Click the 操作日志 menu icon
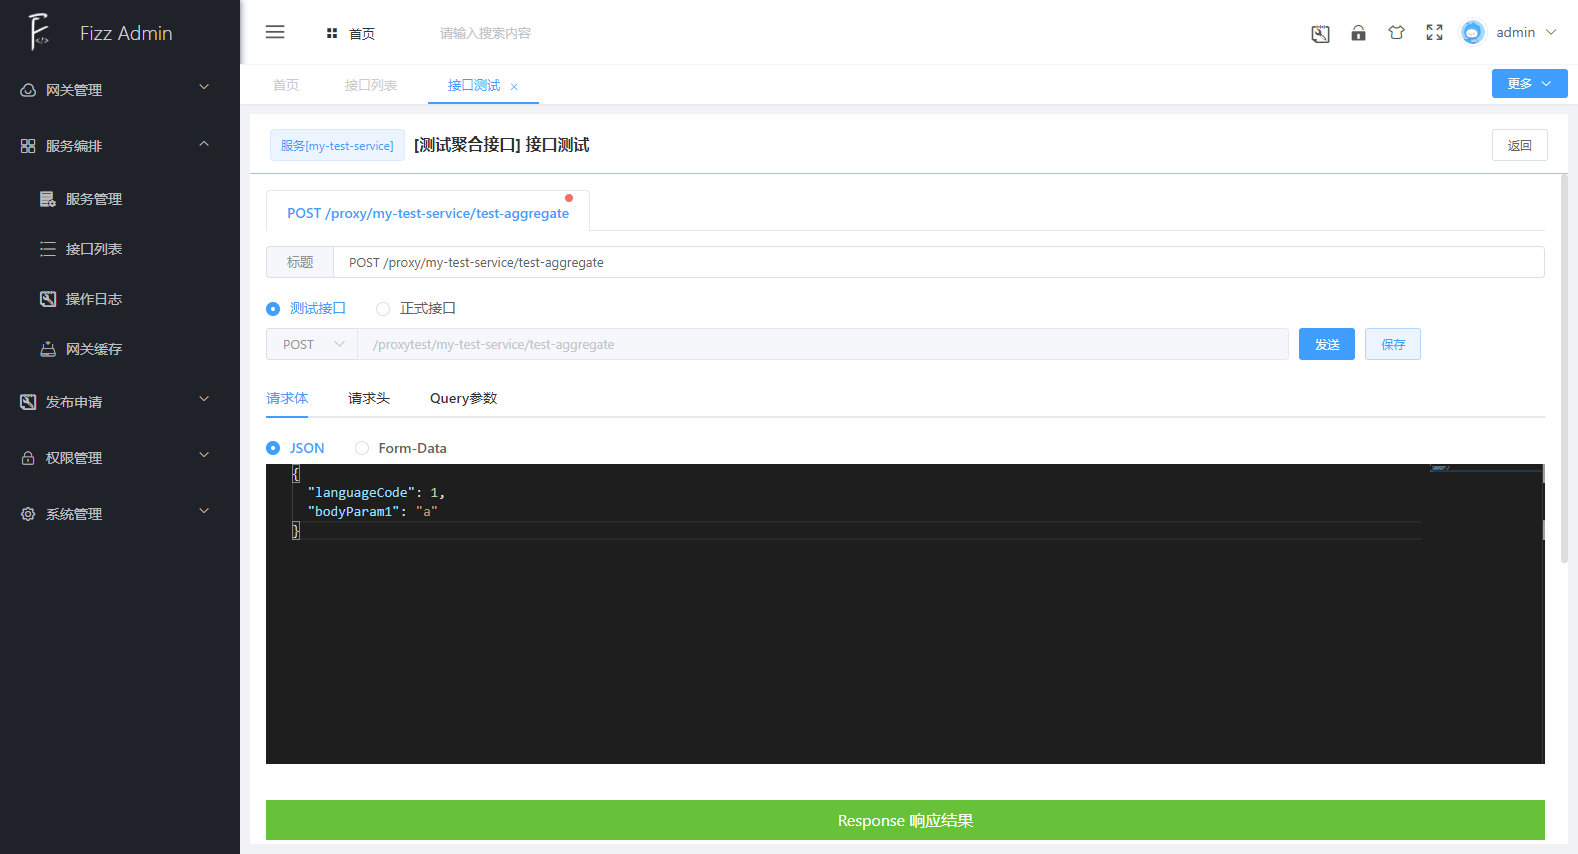Viewport: 1578px width, 854px height. click(48, 299)
